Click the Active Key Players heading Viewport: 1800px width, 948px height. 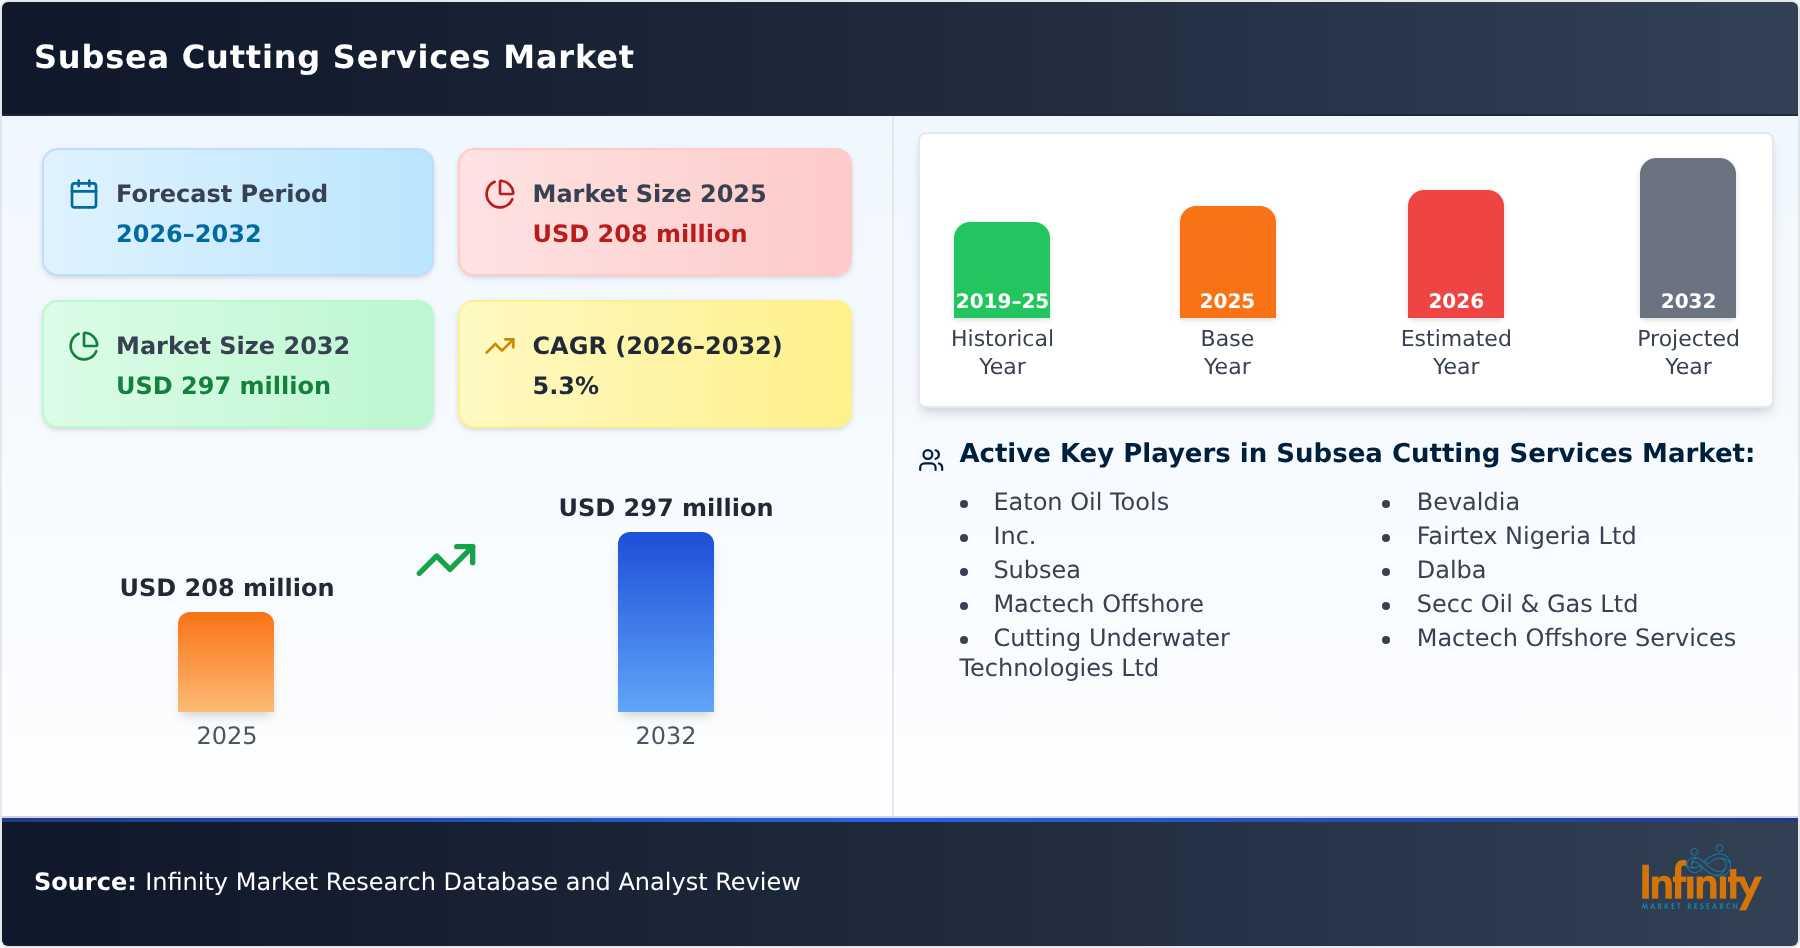[1357, 453]
